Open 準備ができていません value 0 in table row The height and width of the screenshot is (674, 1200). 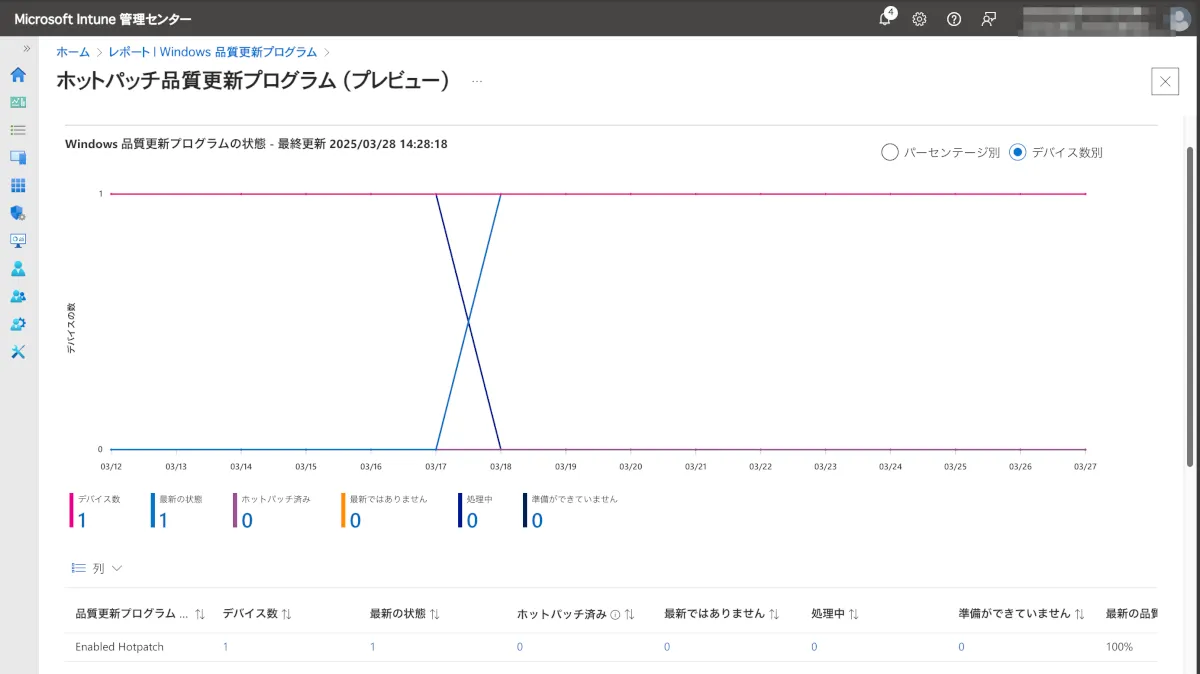point(961,647)
